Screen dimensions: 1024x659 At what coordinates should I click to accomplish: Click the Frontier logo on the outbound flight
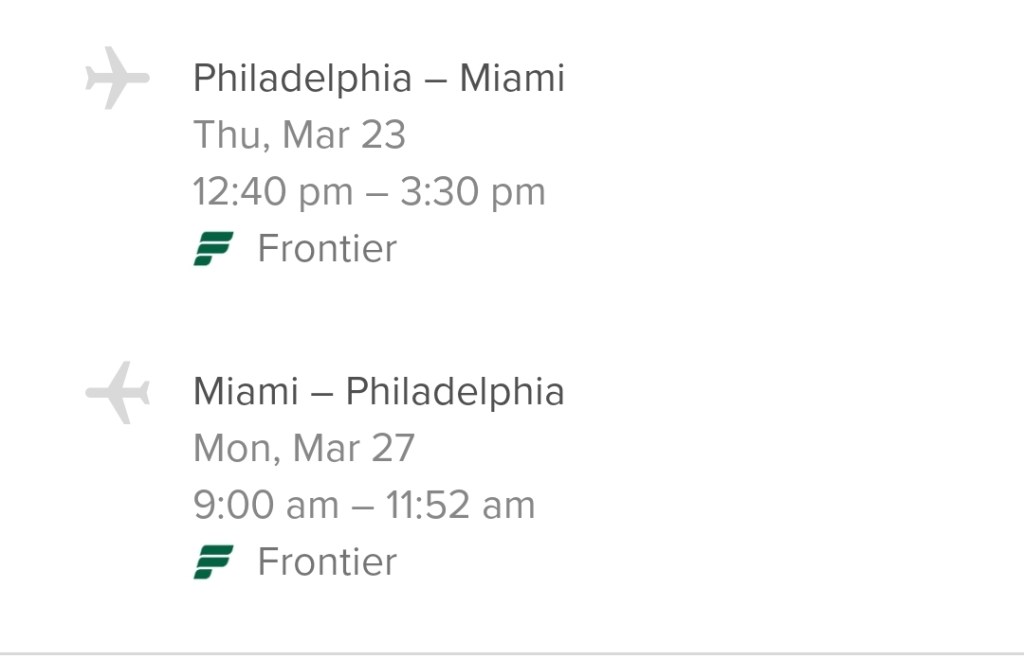(x=213, y=248)
